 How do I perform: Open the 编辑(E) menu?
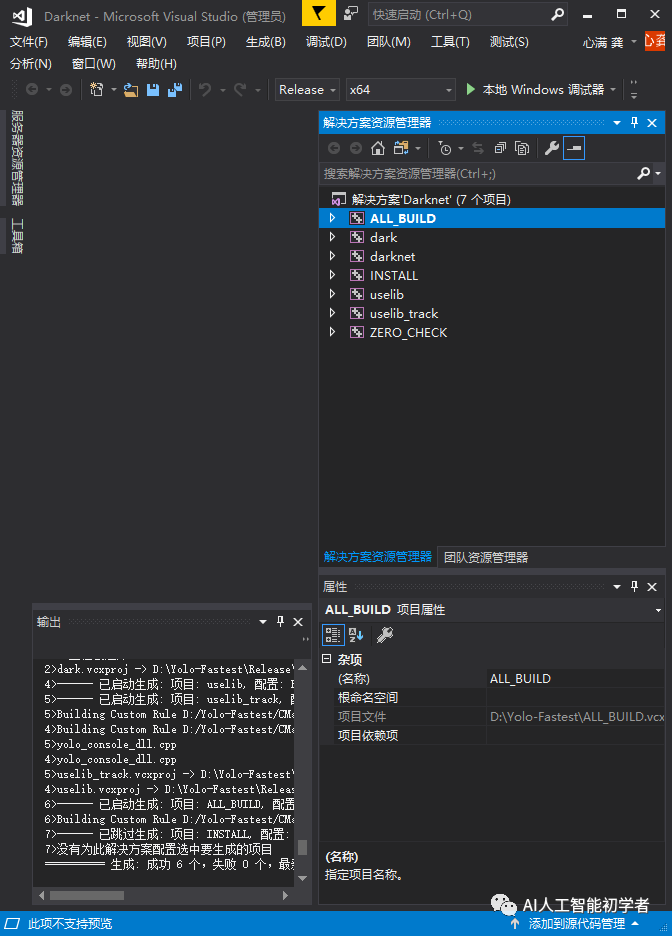[87, 42]
